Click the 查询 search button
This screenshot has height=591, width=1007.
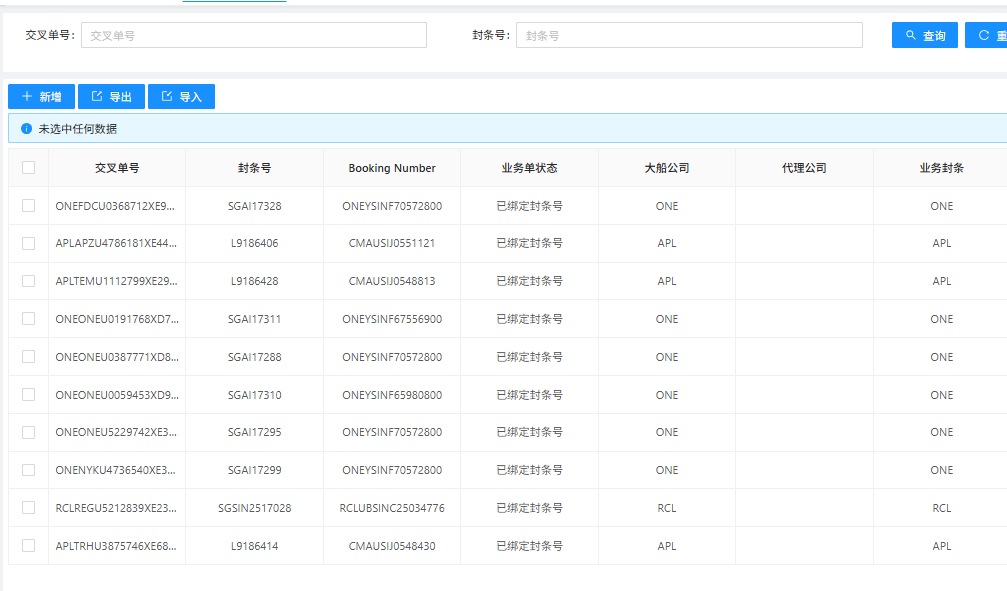click(x=924, y=35)
